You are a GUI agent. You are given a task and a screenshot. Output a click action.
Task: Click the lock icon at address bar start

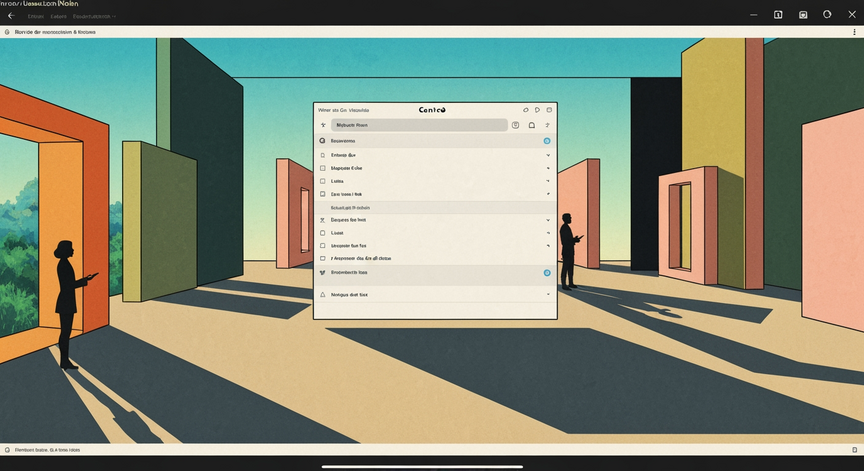[7, 32]
